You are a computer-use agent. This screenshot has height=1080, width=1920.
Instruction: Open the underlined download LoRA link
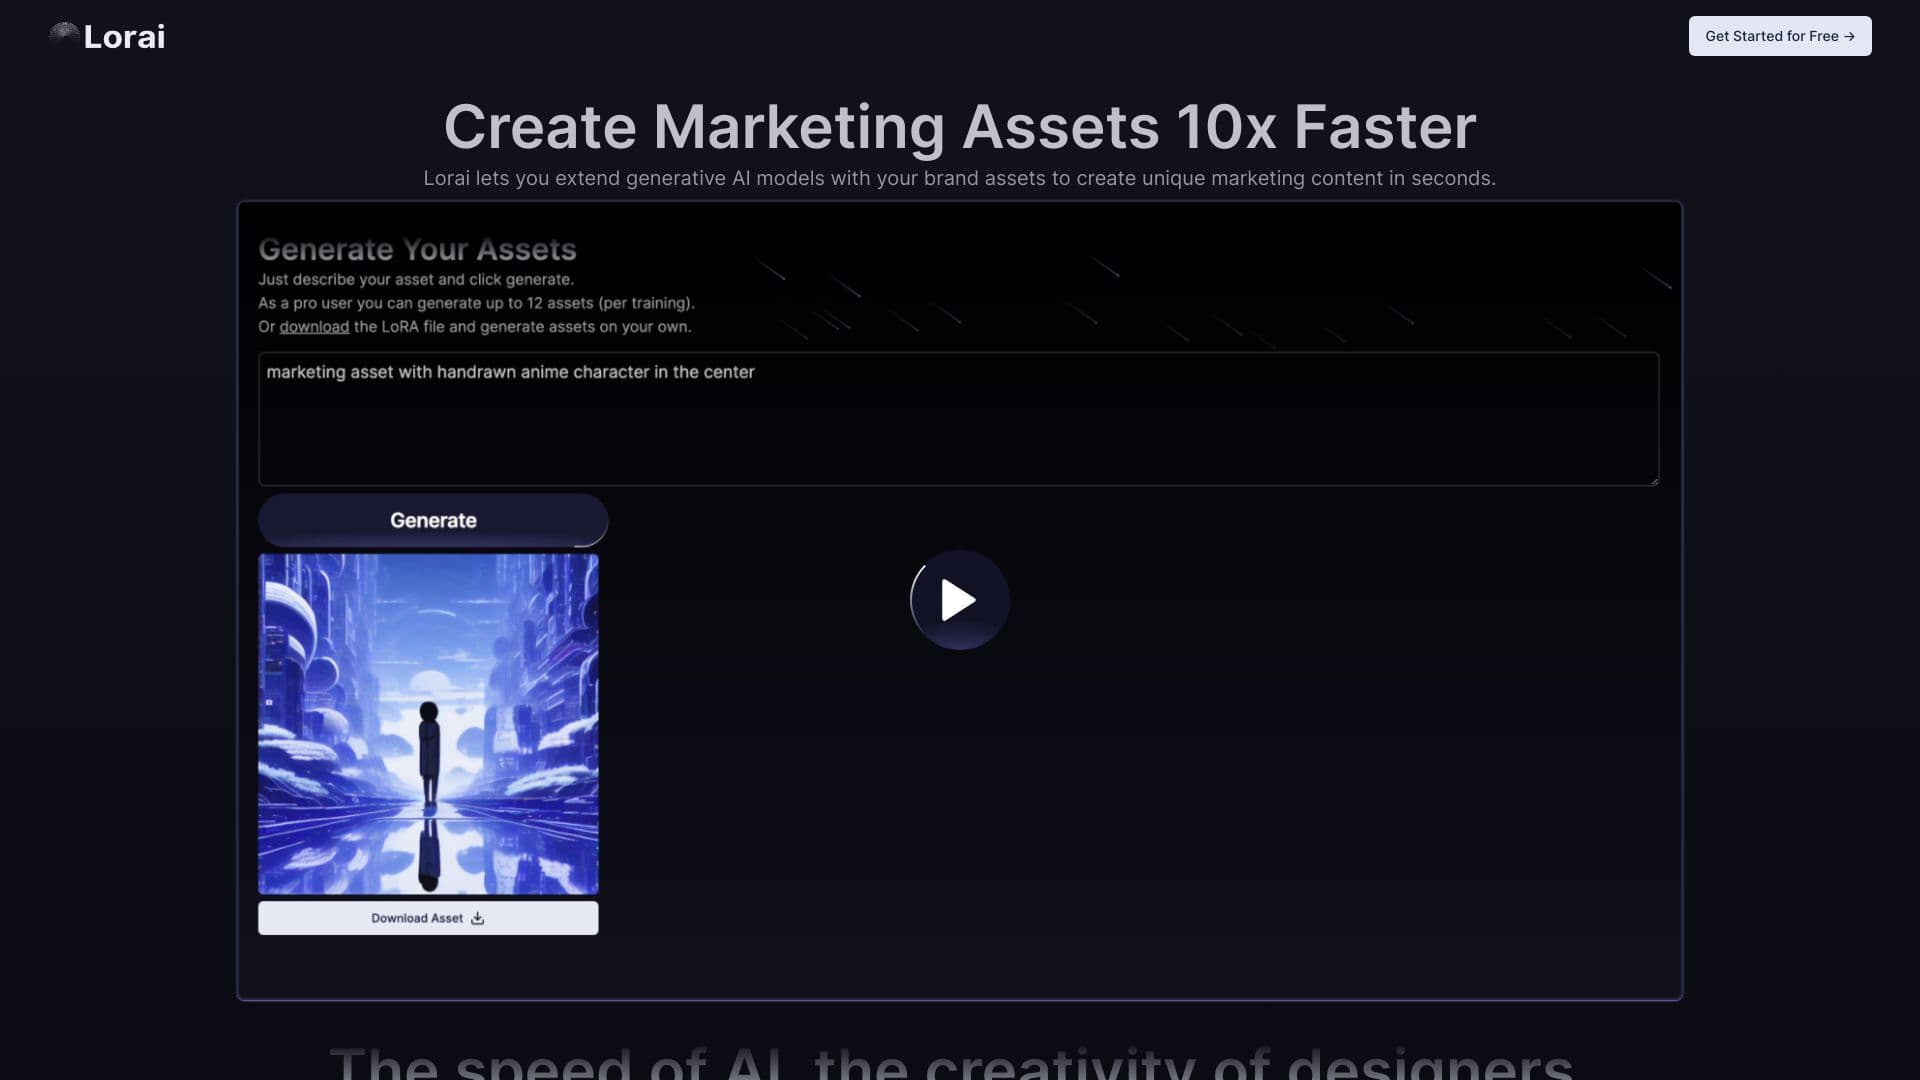tap(314, 327)
